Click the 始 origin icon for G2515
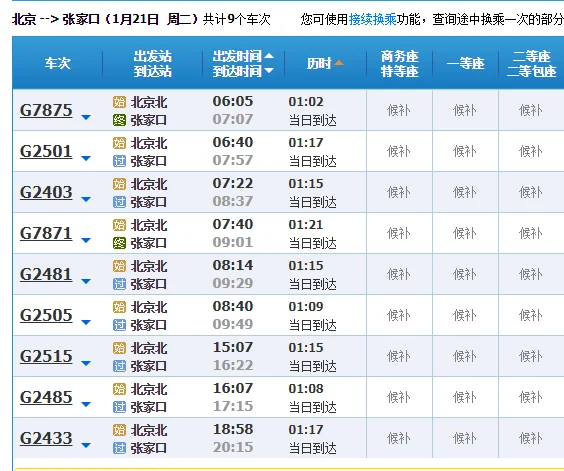This screenshot has width=564, height=471. 119,348
